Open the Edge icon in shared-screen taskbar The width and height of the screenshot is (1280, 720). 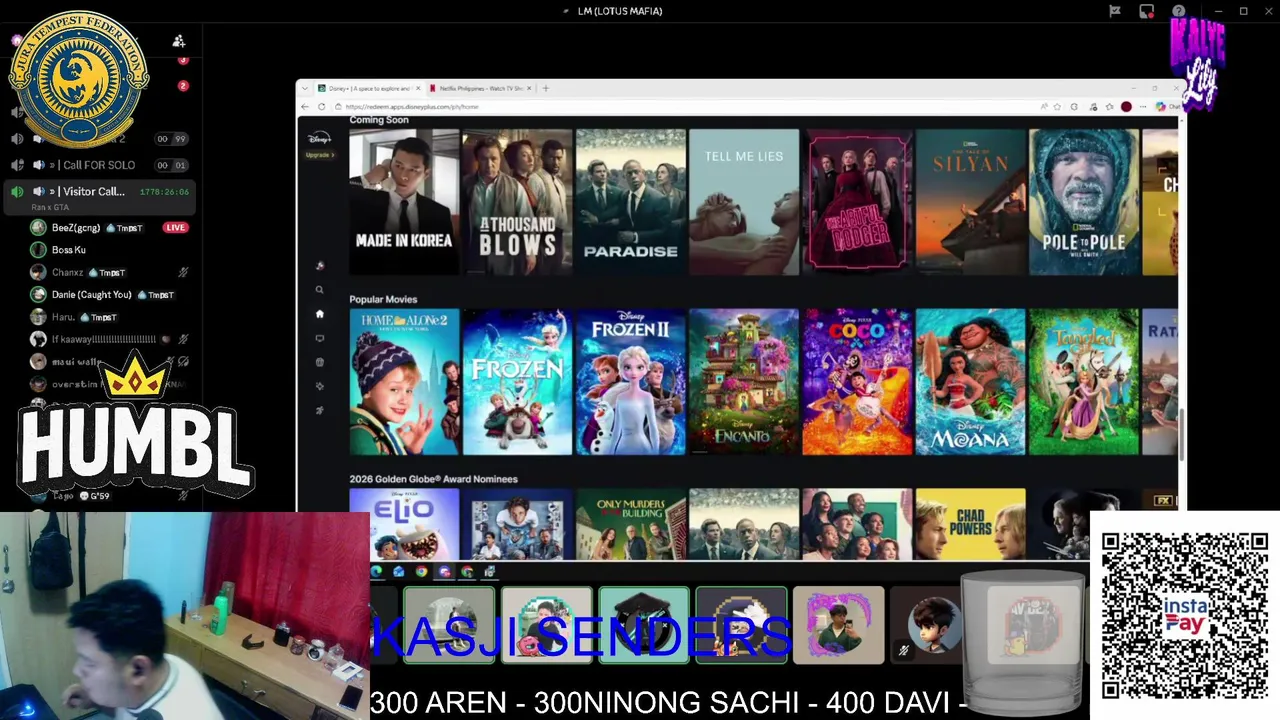[376, 572]
